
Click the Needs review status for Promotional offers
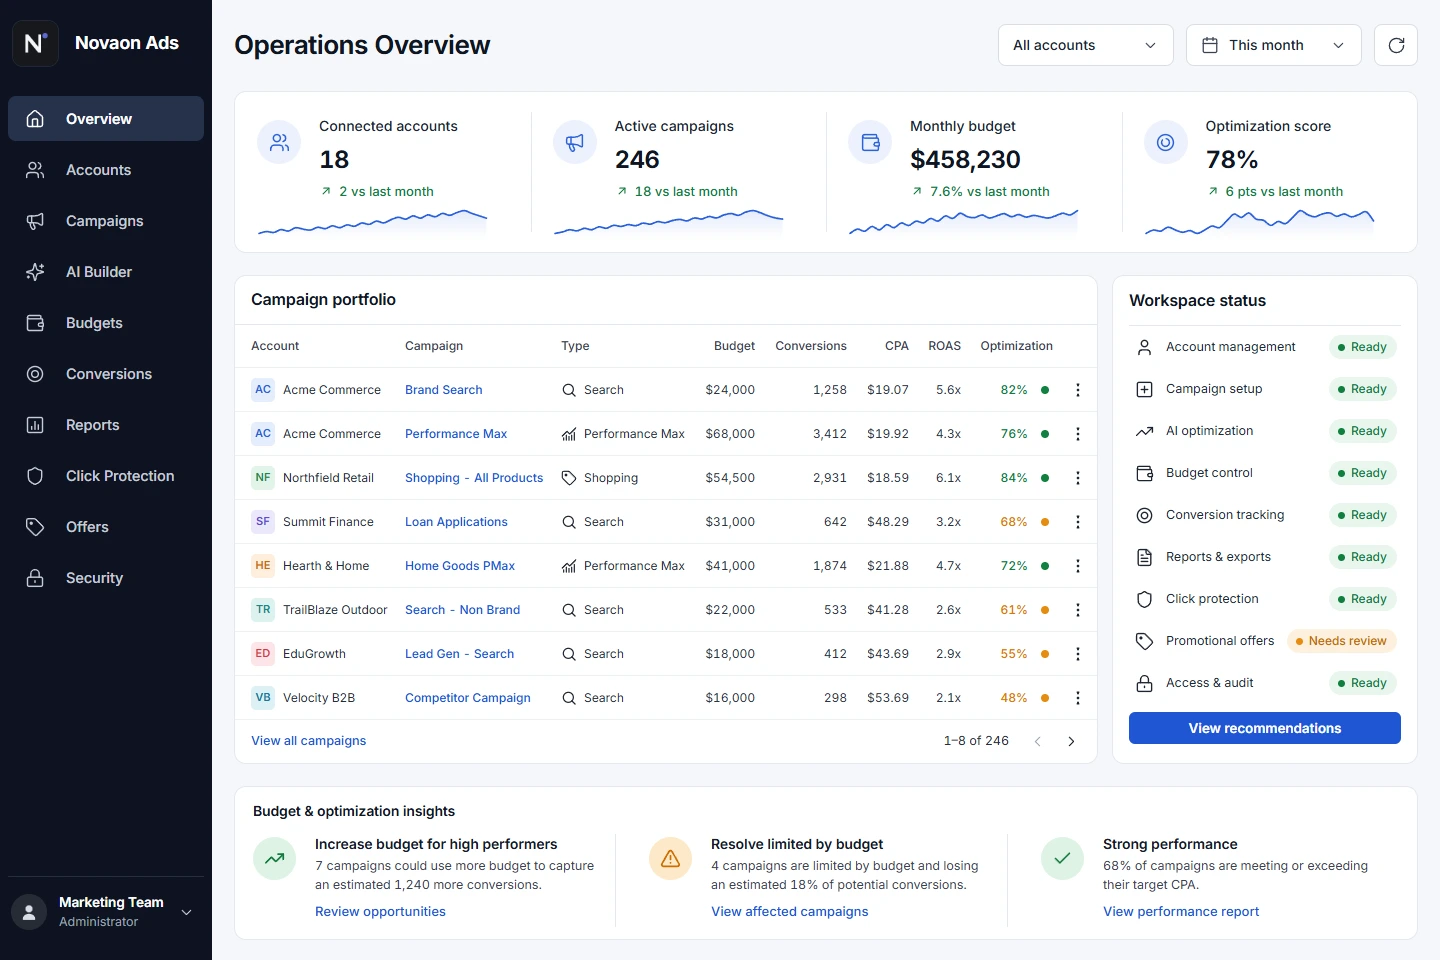pos(1340,641)
